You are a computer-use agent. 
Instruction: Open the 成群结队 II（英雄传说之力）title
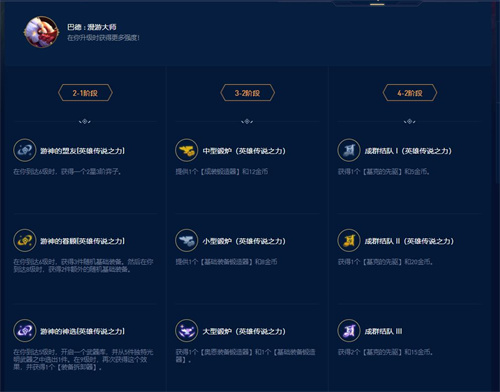409,241
